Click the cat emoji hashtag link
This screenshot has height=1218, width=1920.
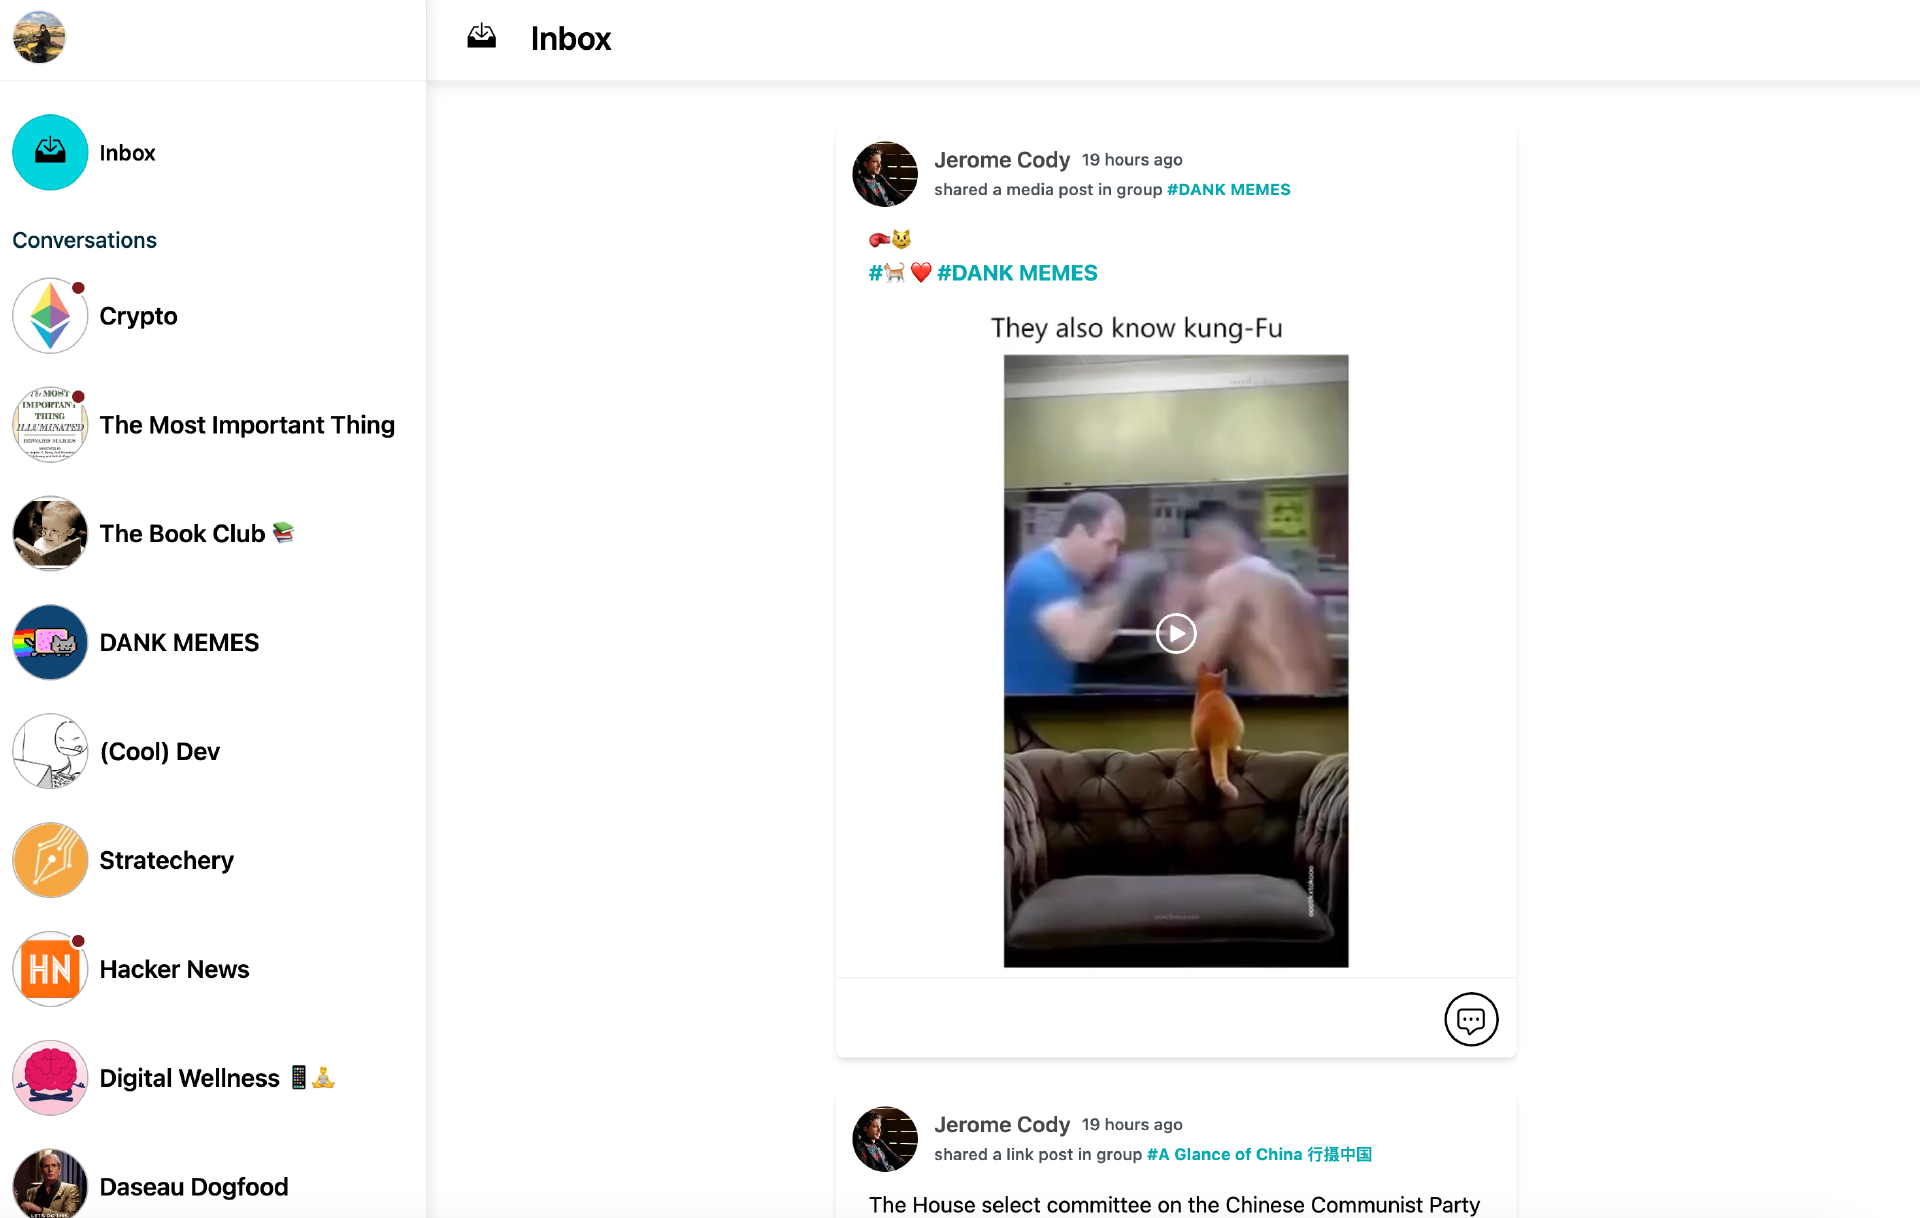pos(887,273)
